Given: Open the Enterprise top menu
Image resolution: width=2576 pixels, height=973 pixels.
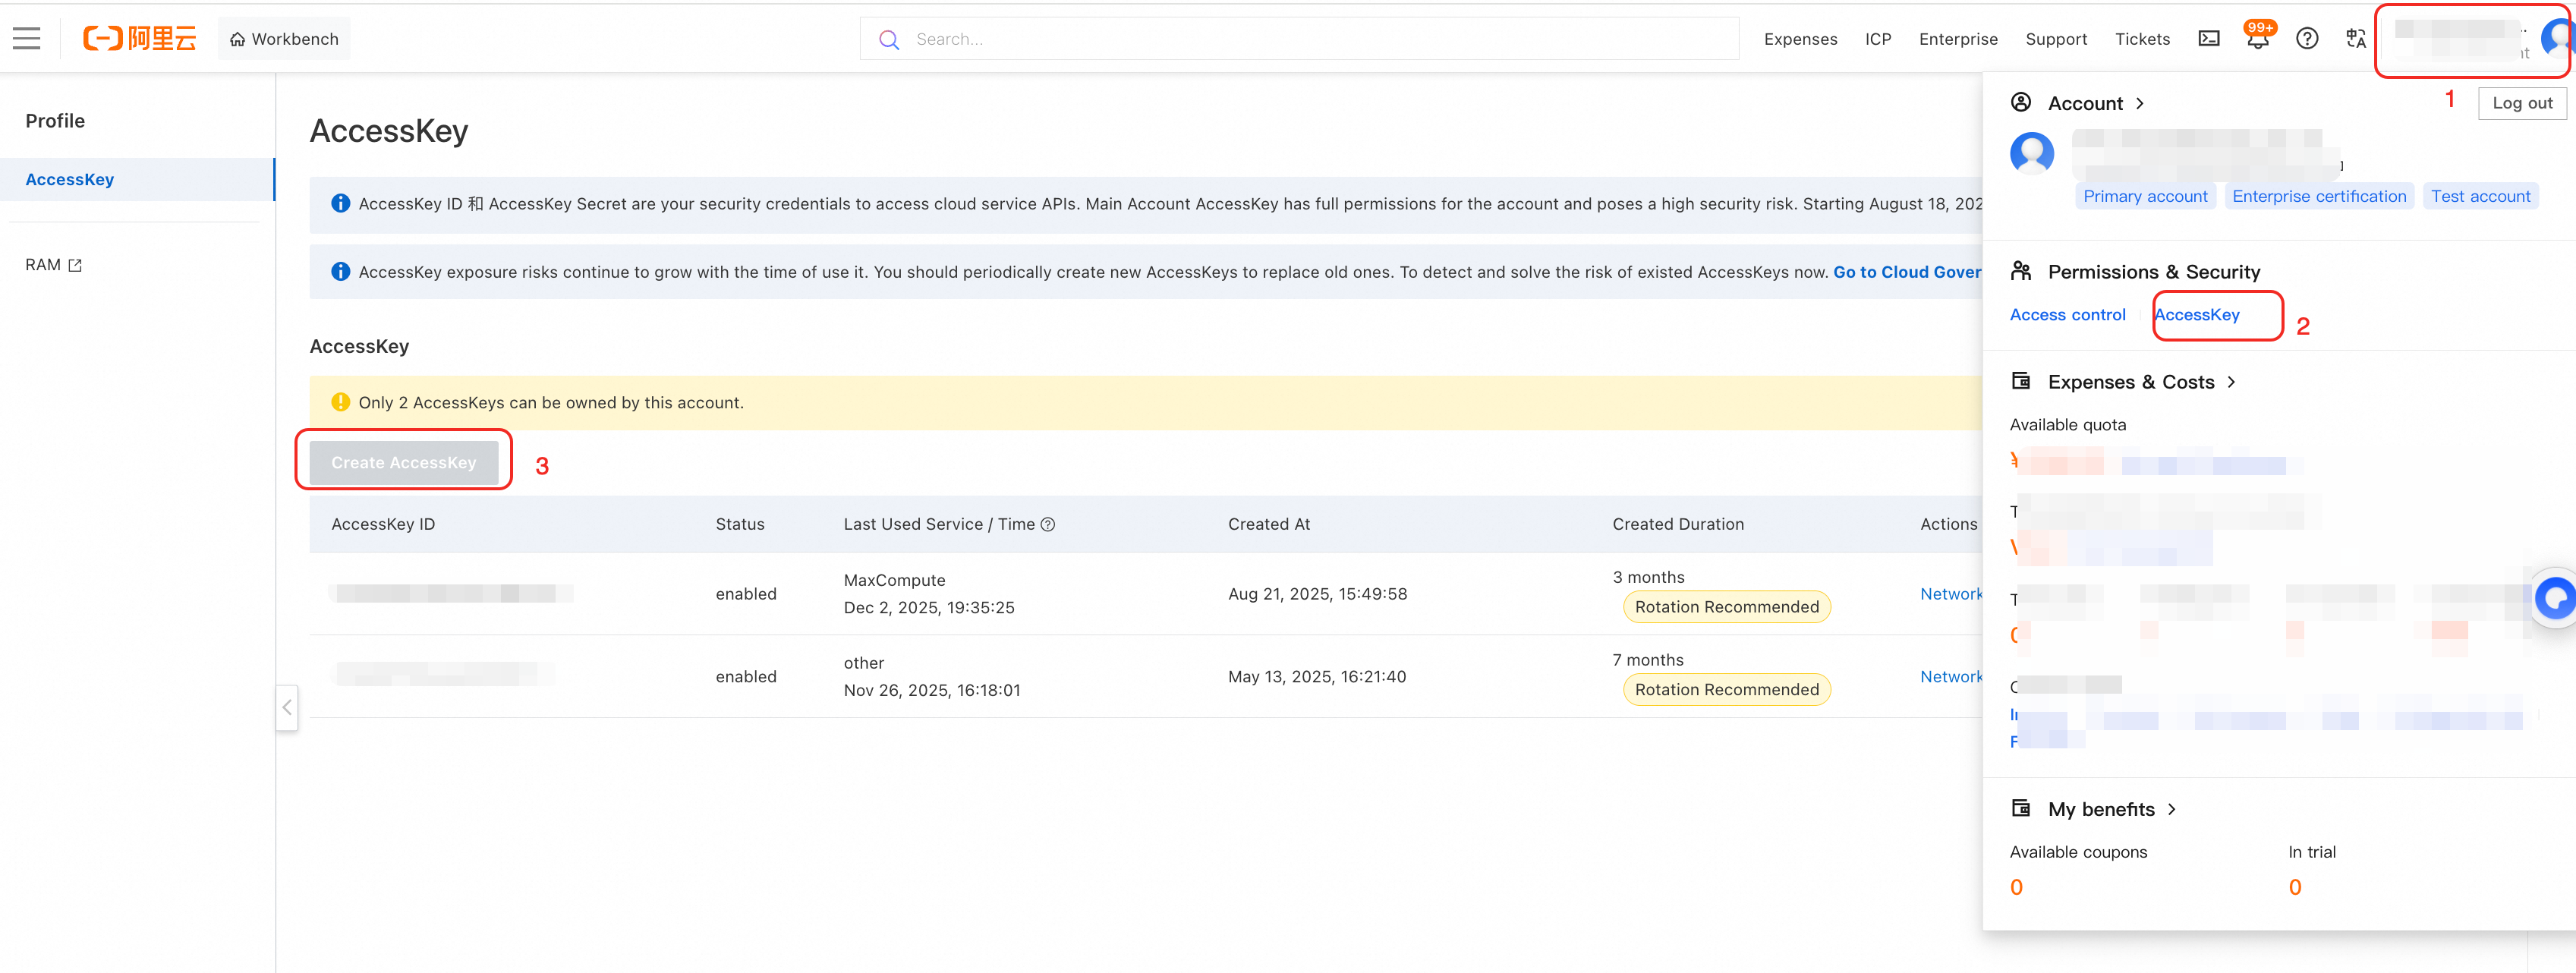Looking at the screenshot, I should [x=1958, y=39].
